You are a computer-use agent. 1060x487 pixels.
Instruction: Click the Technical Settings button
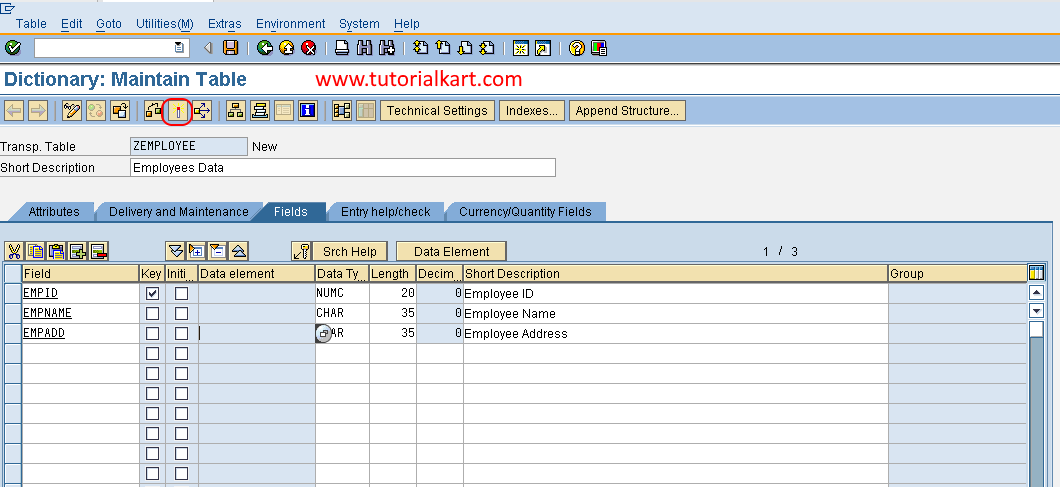coord(437,111)
